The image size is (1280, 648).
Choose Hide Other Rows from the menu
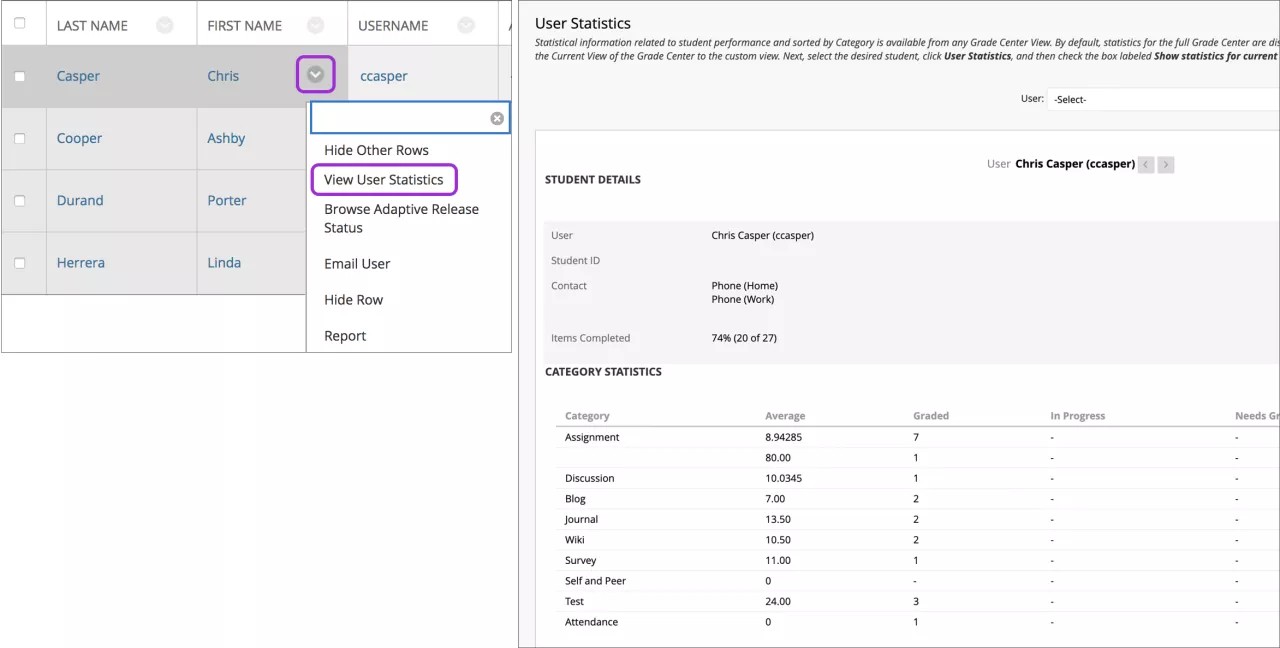[x=376, y=150]
